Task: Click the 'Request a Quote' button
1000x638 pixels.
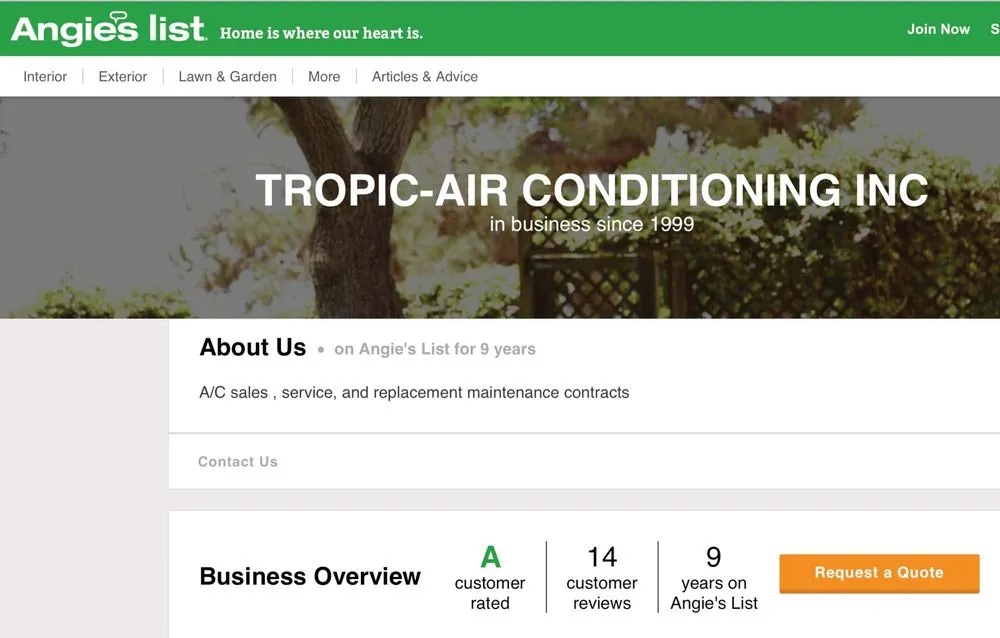Action: pyautogui.click(x=878, y=572)
